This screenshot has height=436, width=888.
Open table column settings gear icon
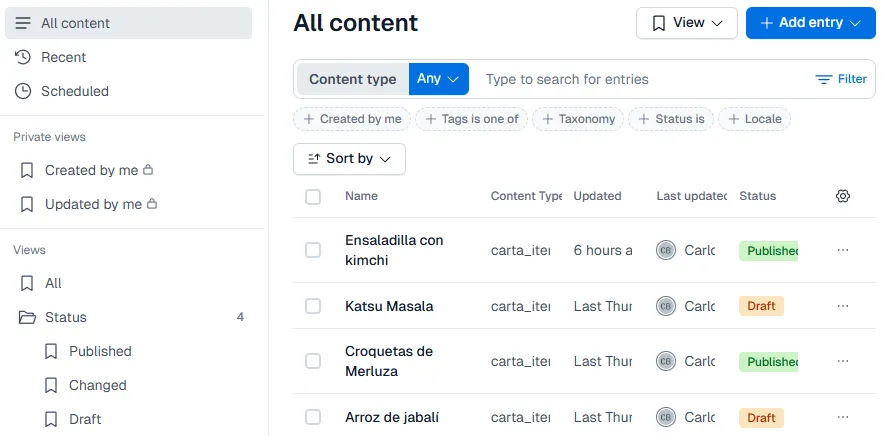(x=843, y=196)
